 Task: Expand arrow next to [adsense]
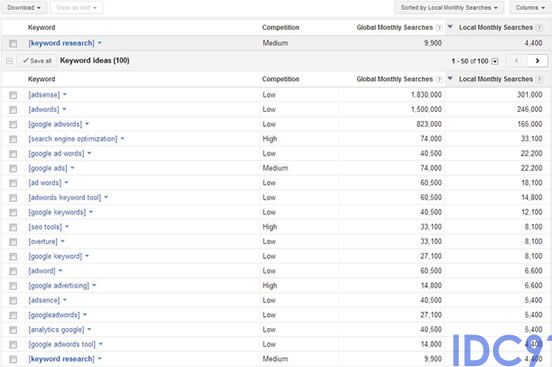click(x=65, y=94)
